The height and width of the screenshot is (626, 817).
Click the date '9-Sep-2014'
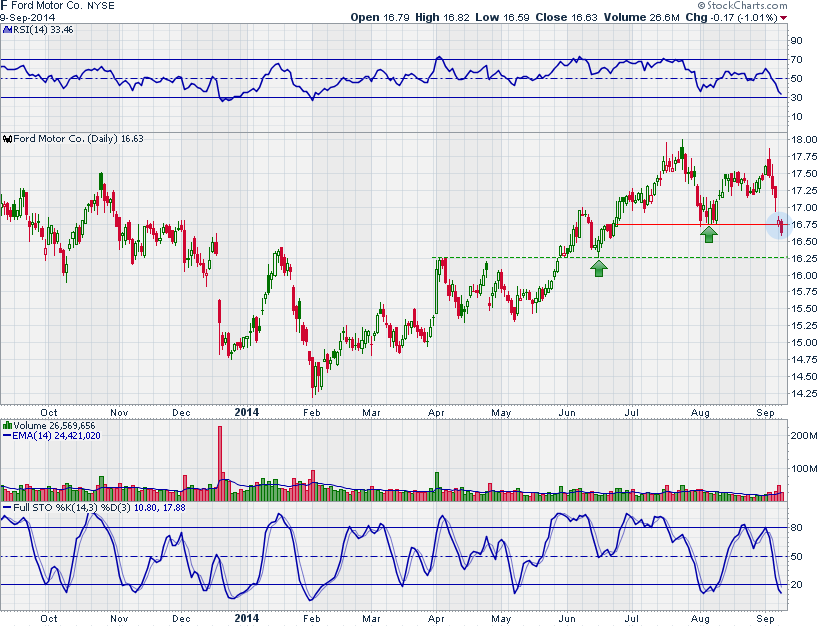[27, 17]
